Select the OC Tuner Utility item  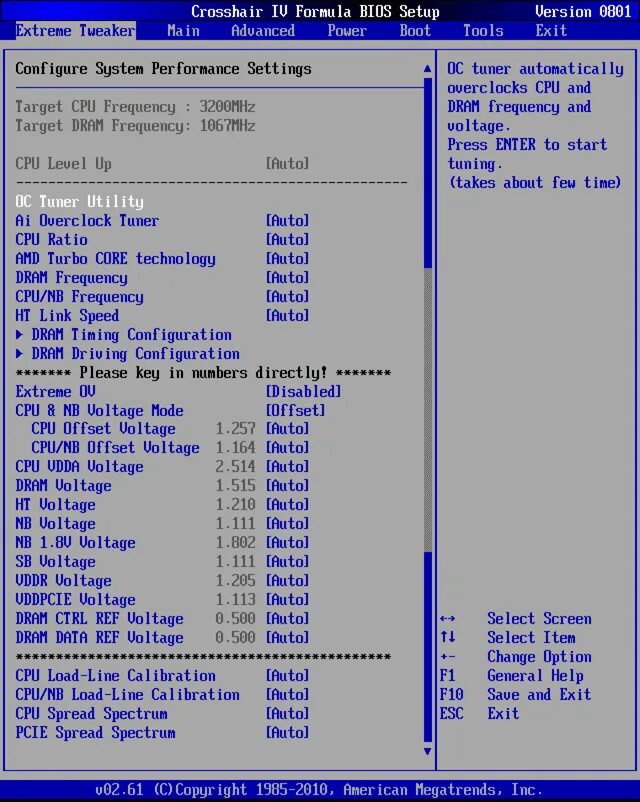(x=79, y=202)
